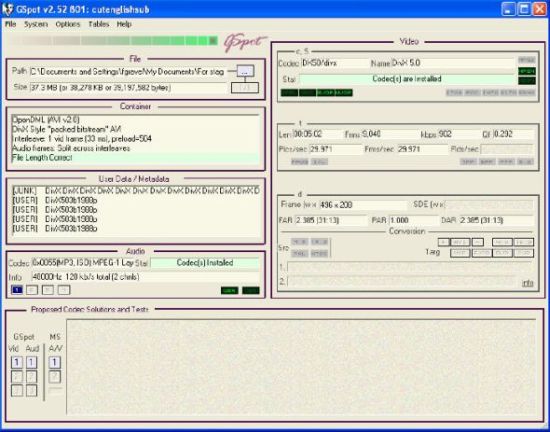Click the Len field showing 00:05:02
This screenshot has width=550, height=432.
tap(316, 134)
